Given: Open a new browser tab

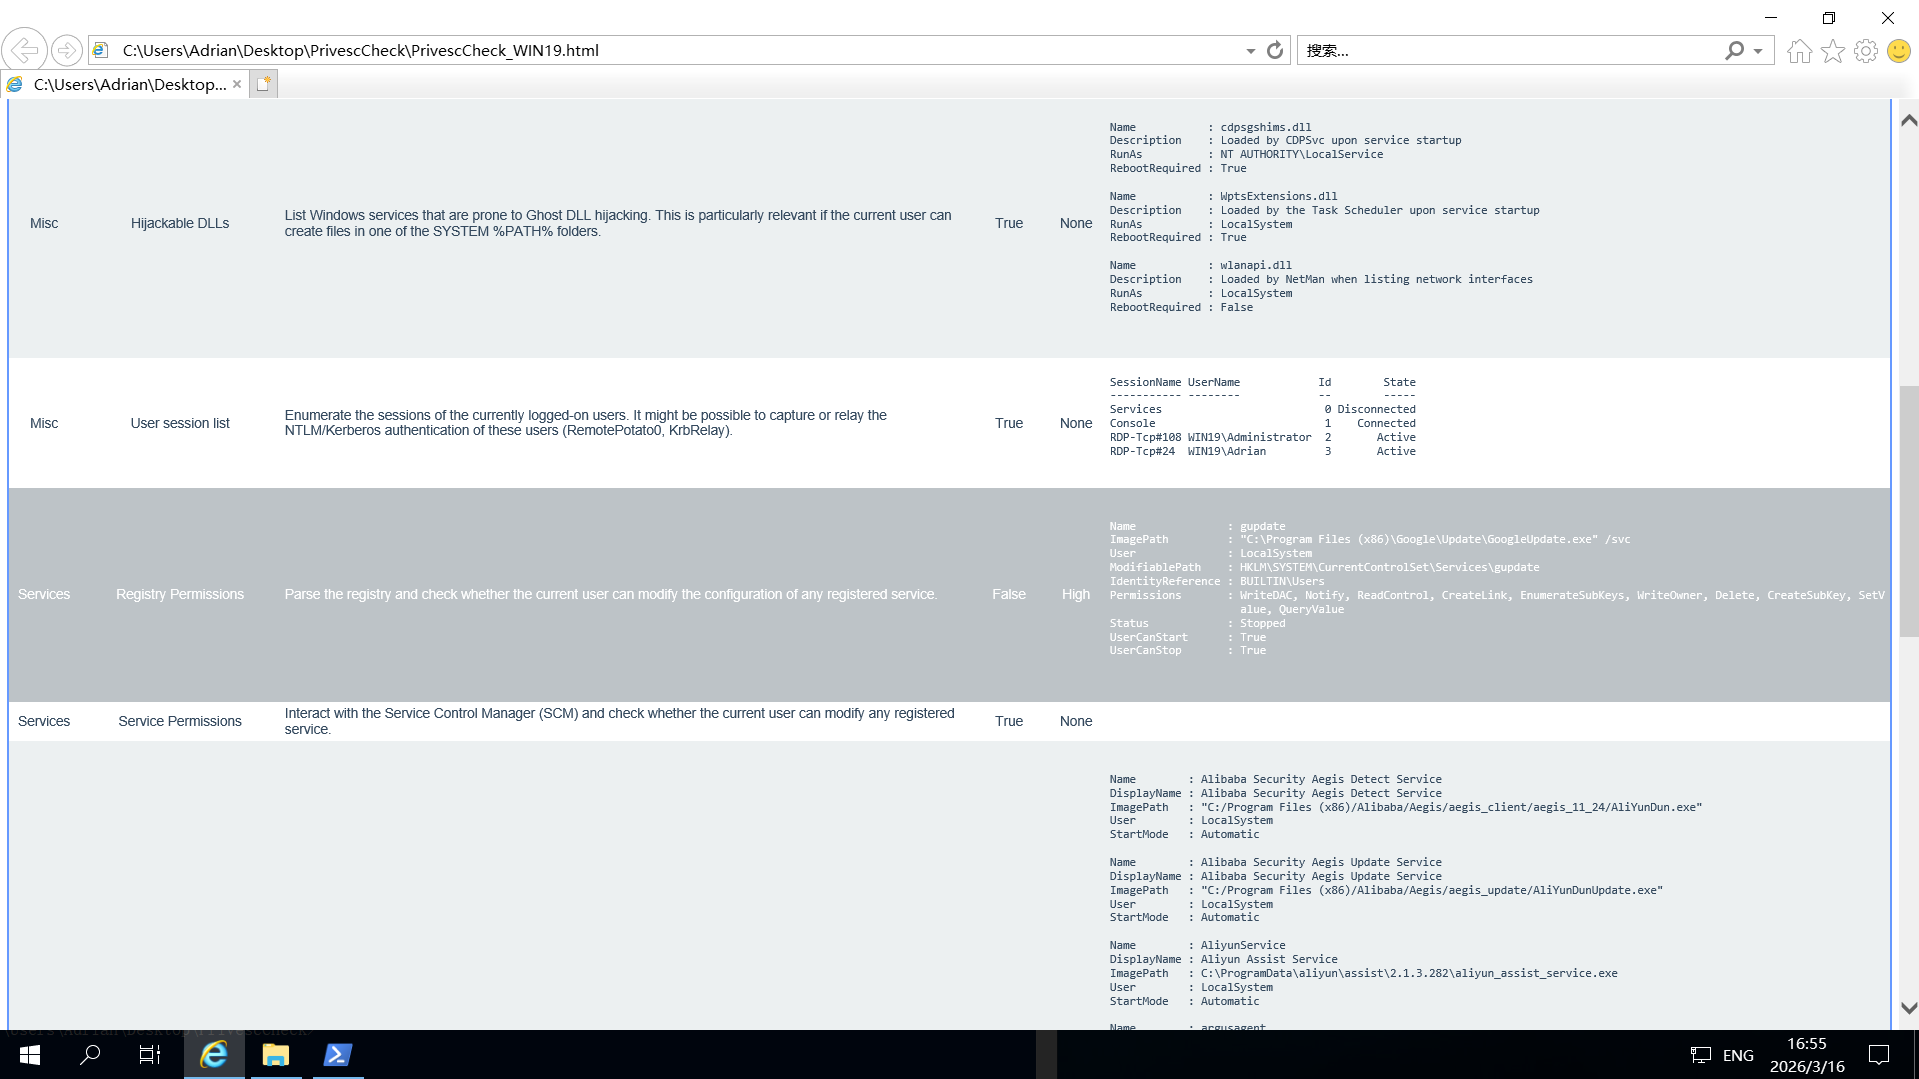Looking at the screenshot, I should (263, 84).
